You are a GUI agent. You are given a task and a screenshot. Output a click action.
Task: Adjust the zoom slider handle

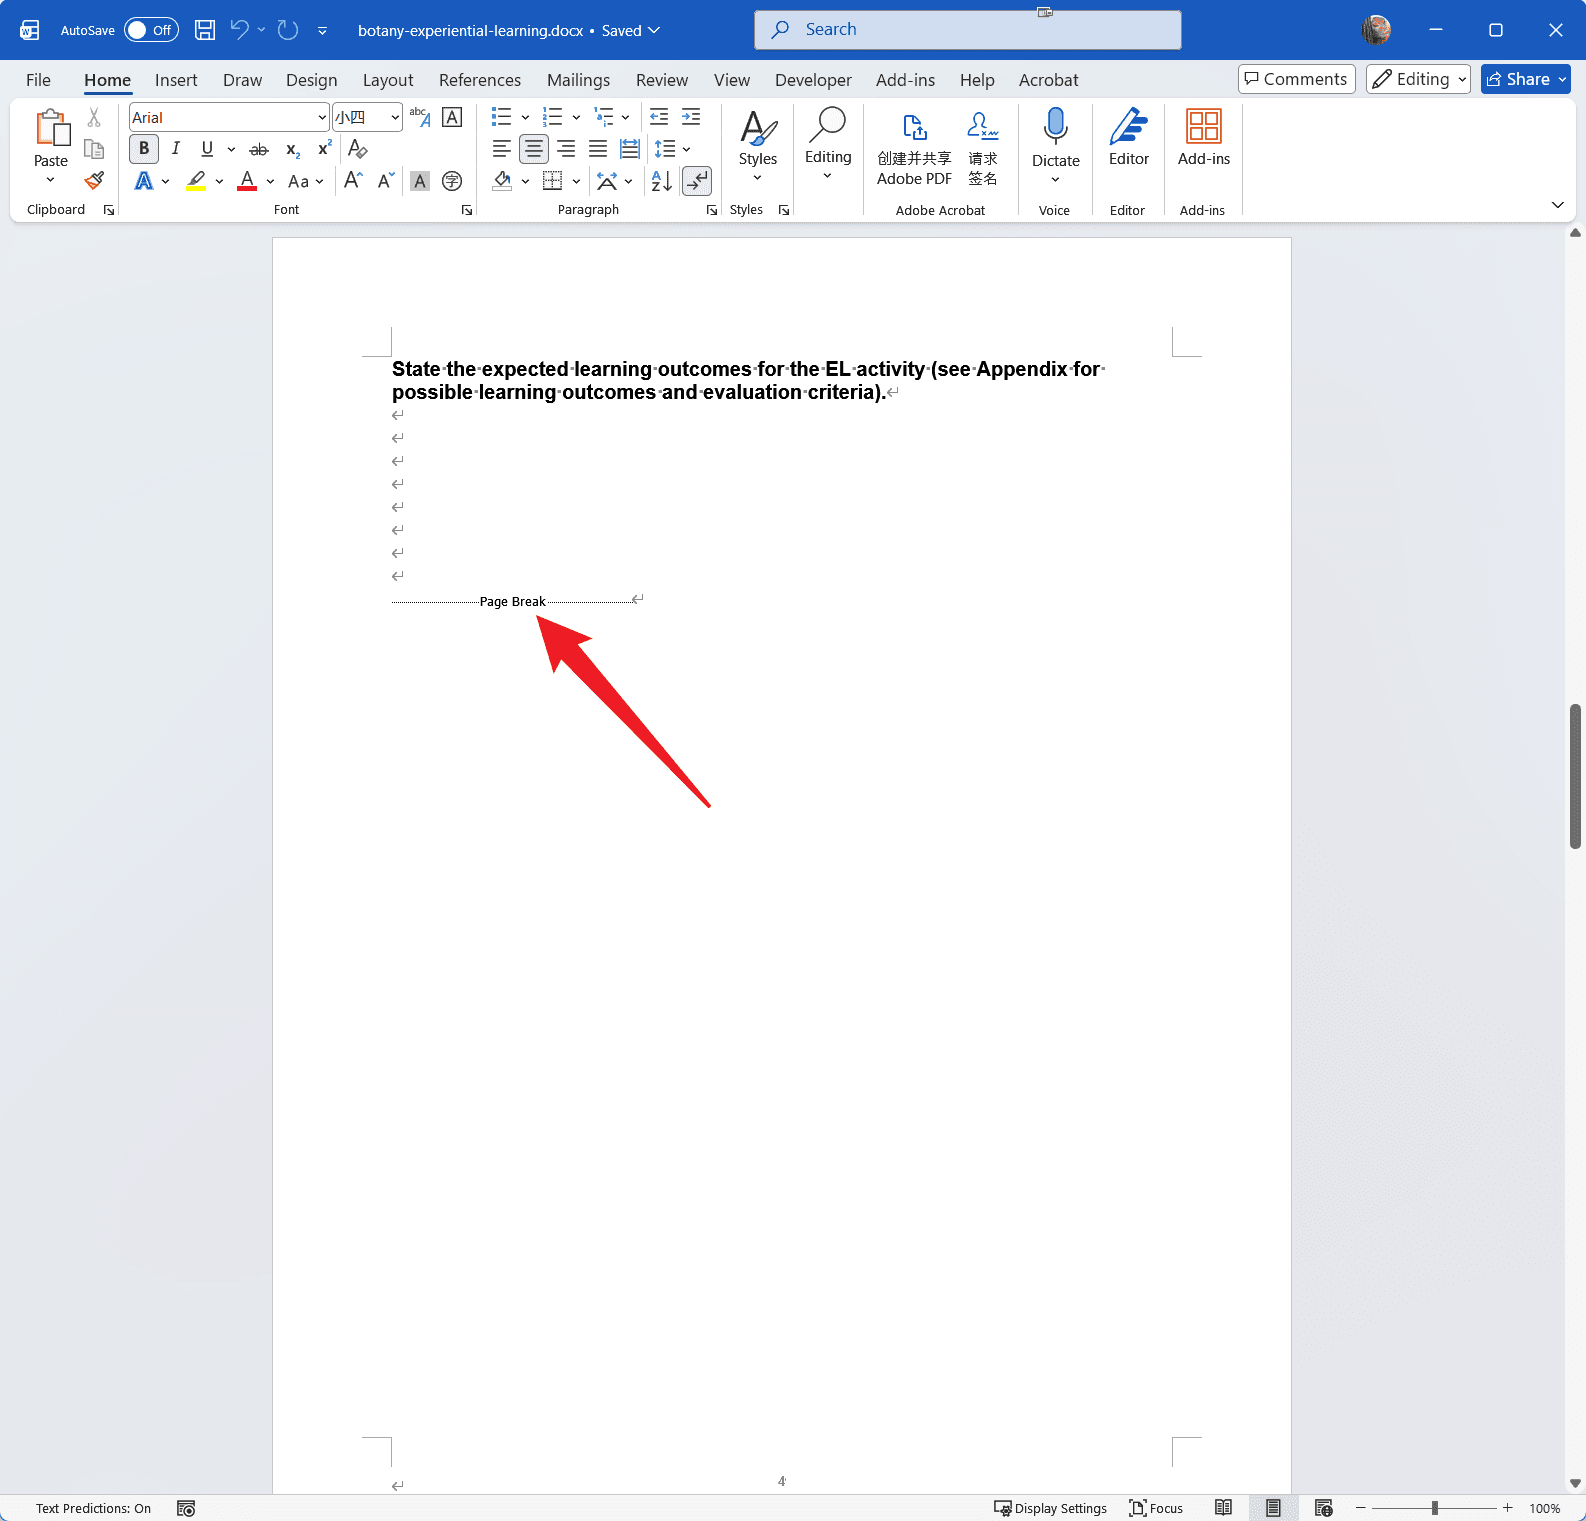click(x=1434, y=1508)
